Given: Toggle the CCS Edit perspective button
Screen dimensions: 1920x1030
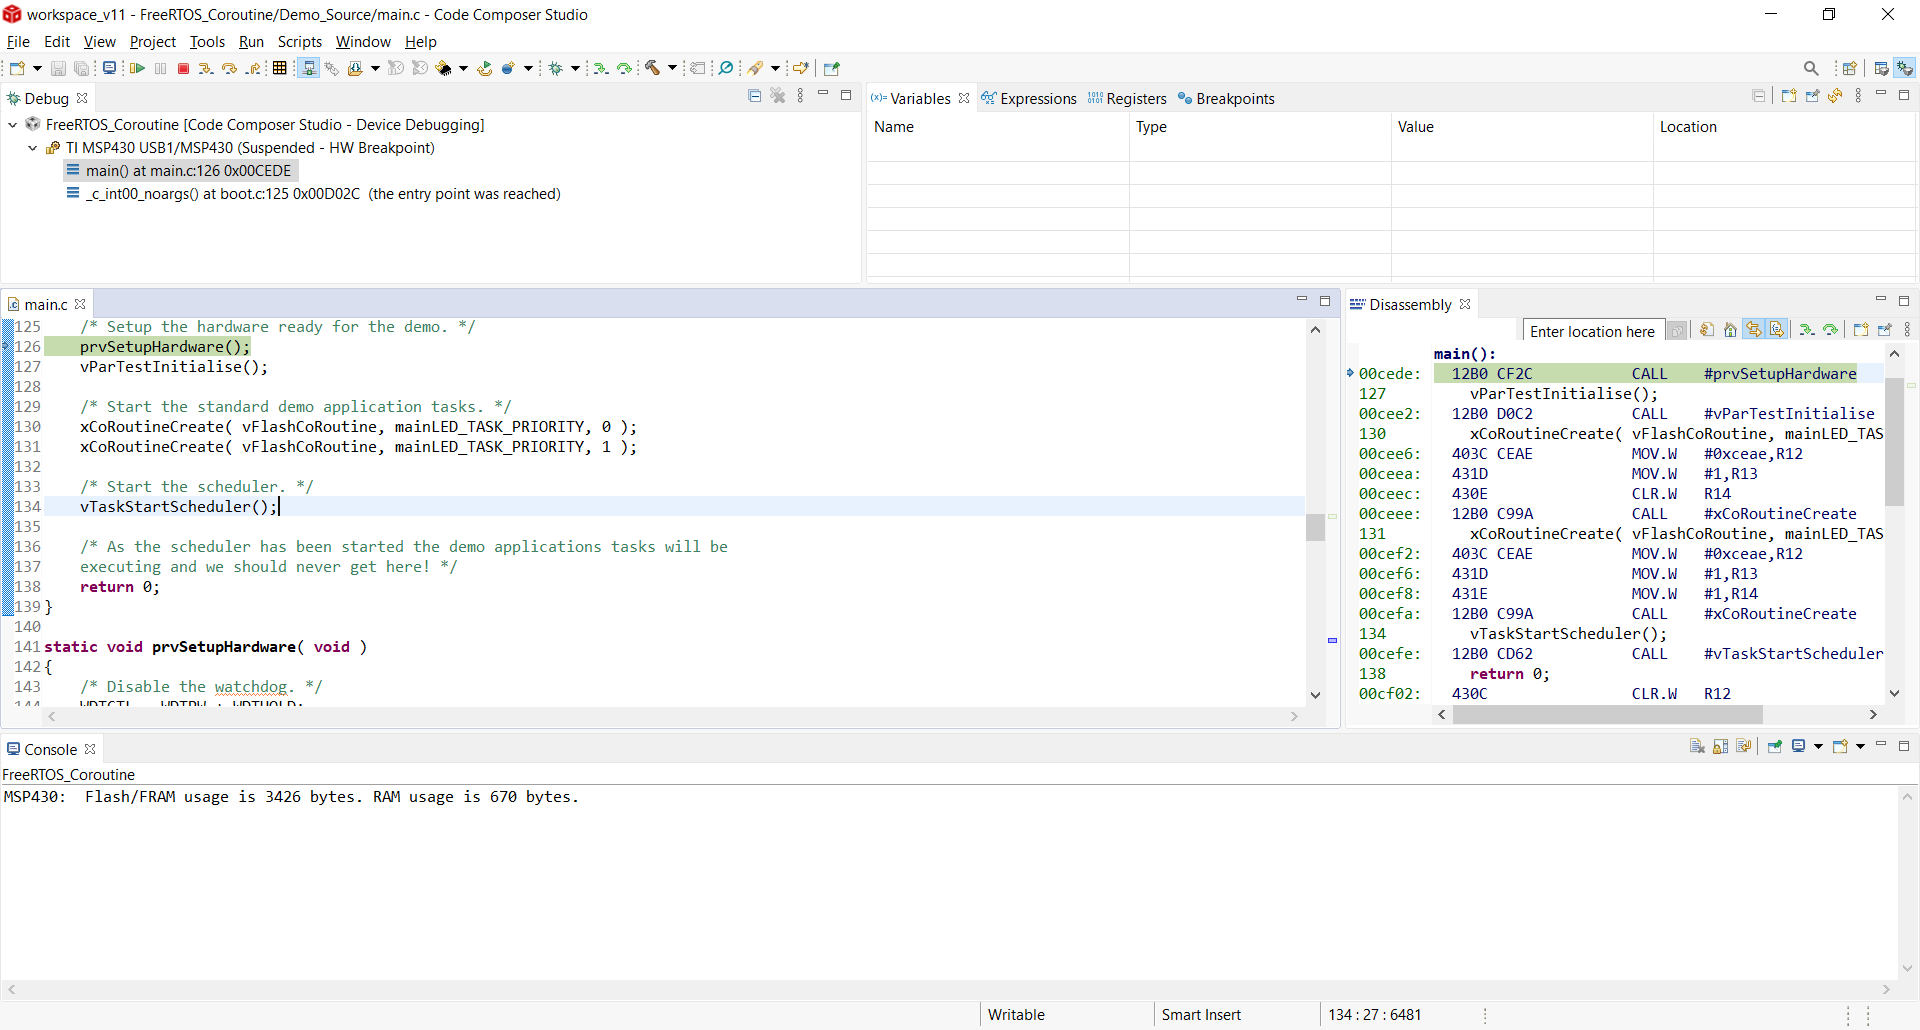Looking at the screenshot, I should pos(1881,68).
